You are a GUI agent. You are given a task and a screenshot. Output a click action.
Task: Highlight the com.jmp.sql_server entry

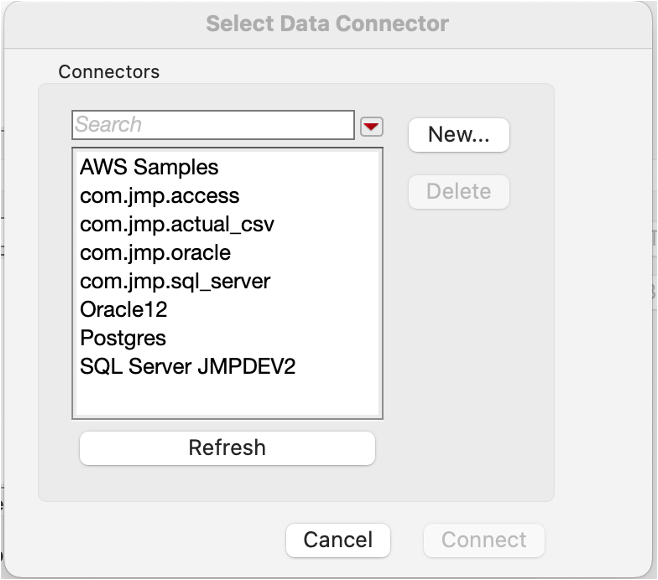coord(227,281)
